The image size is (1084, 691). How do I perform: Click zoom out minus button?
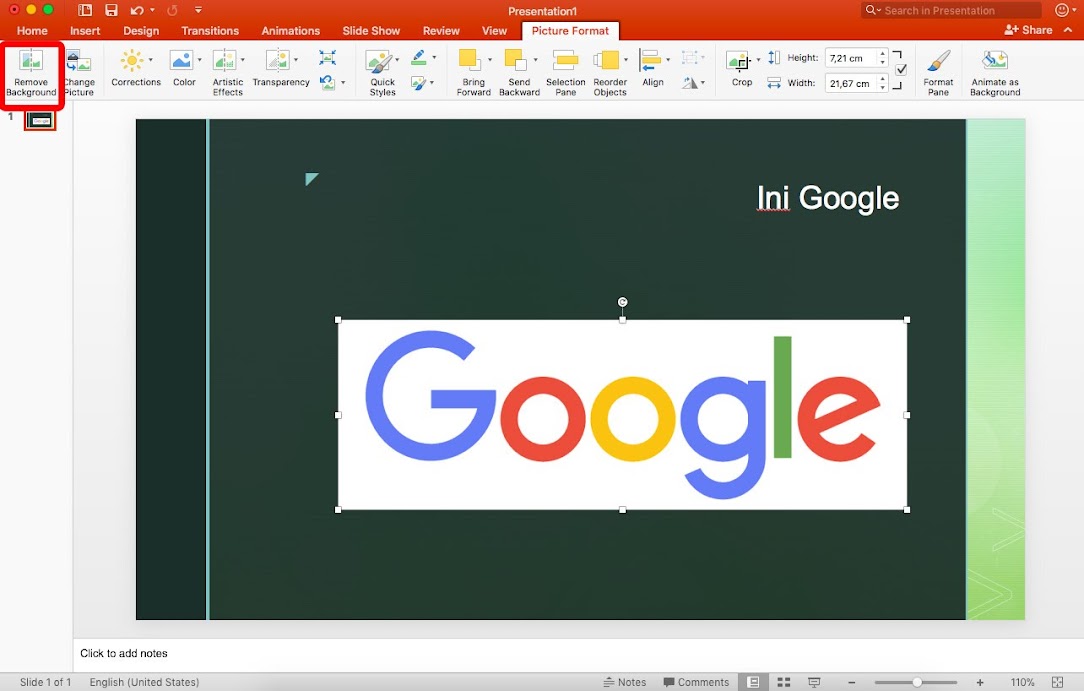click(852, 682)
